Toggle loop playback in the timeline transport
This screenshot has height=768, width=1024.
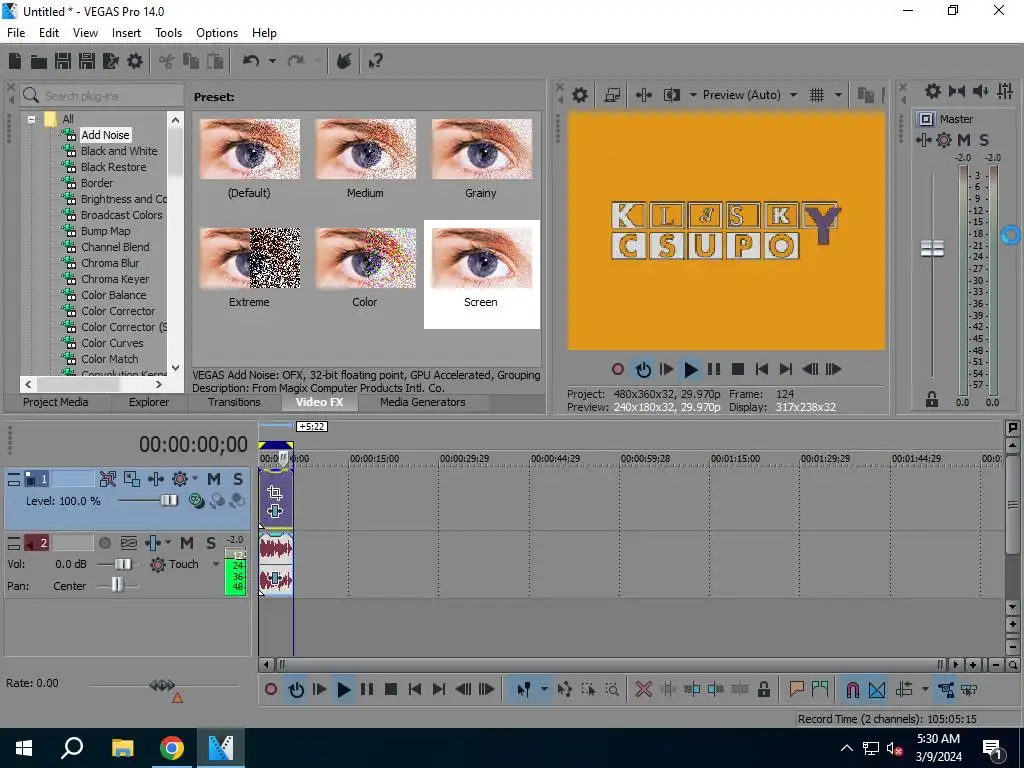[x=296, y=689]
